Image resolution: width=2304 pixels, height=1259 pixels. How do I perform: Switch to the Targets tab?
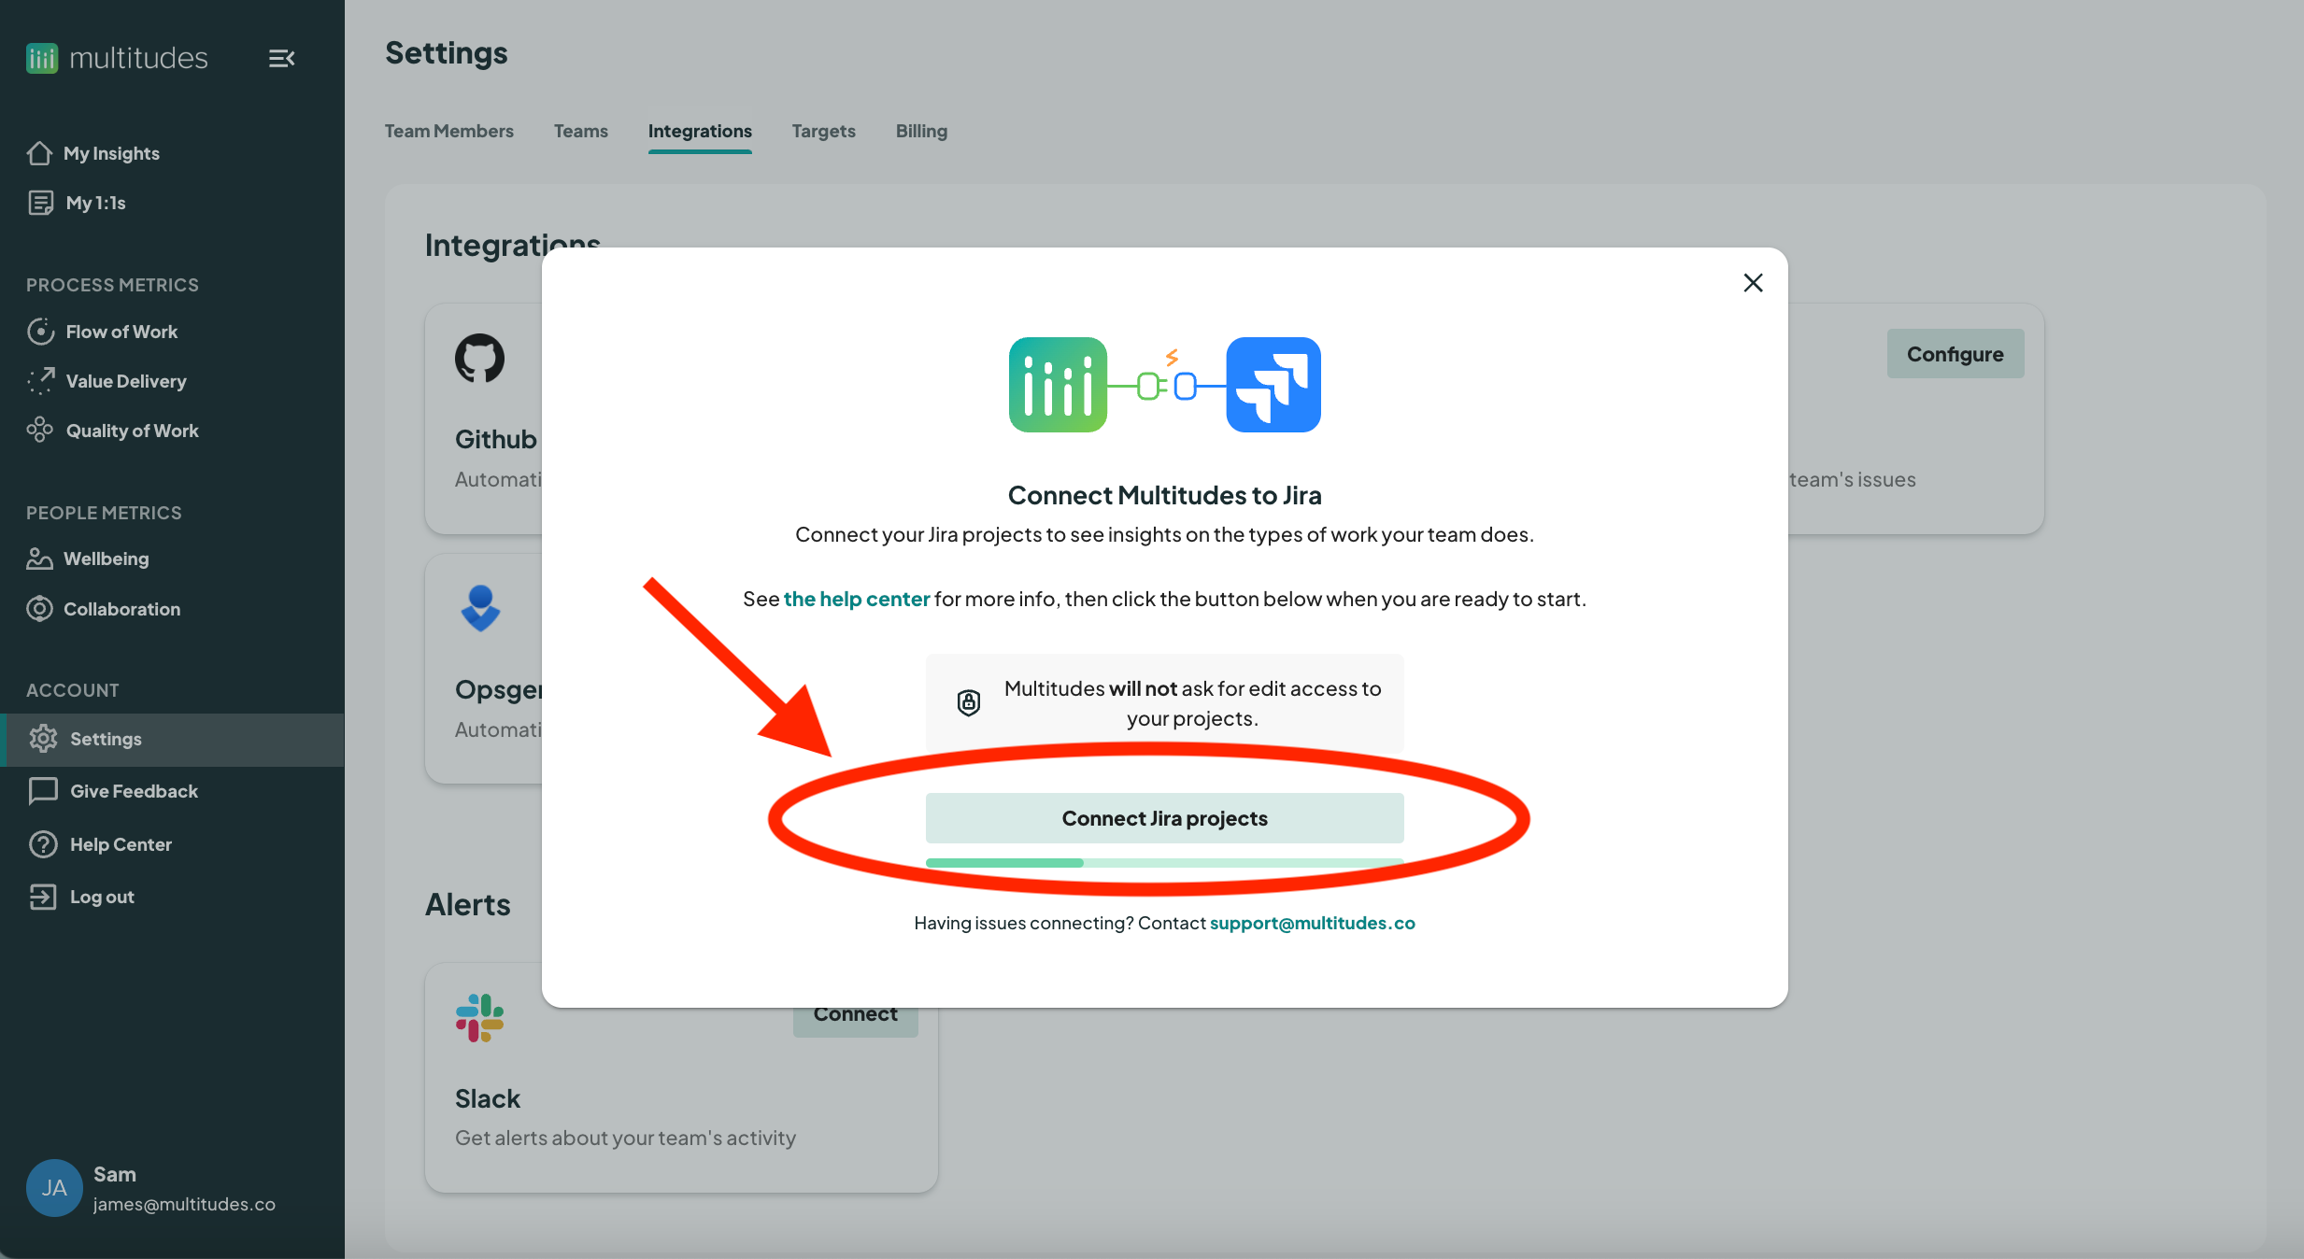(x=823, y=131)
